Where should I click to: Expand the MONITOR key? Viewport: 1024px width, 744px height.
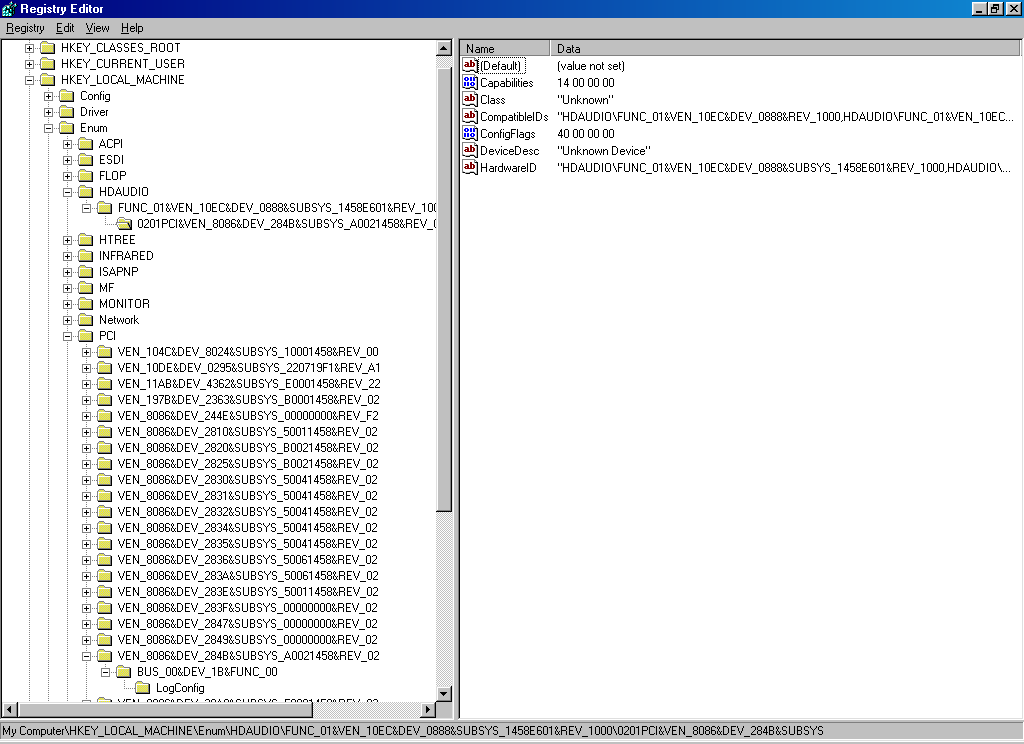coord(67,304)
